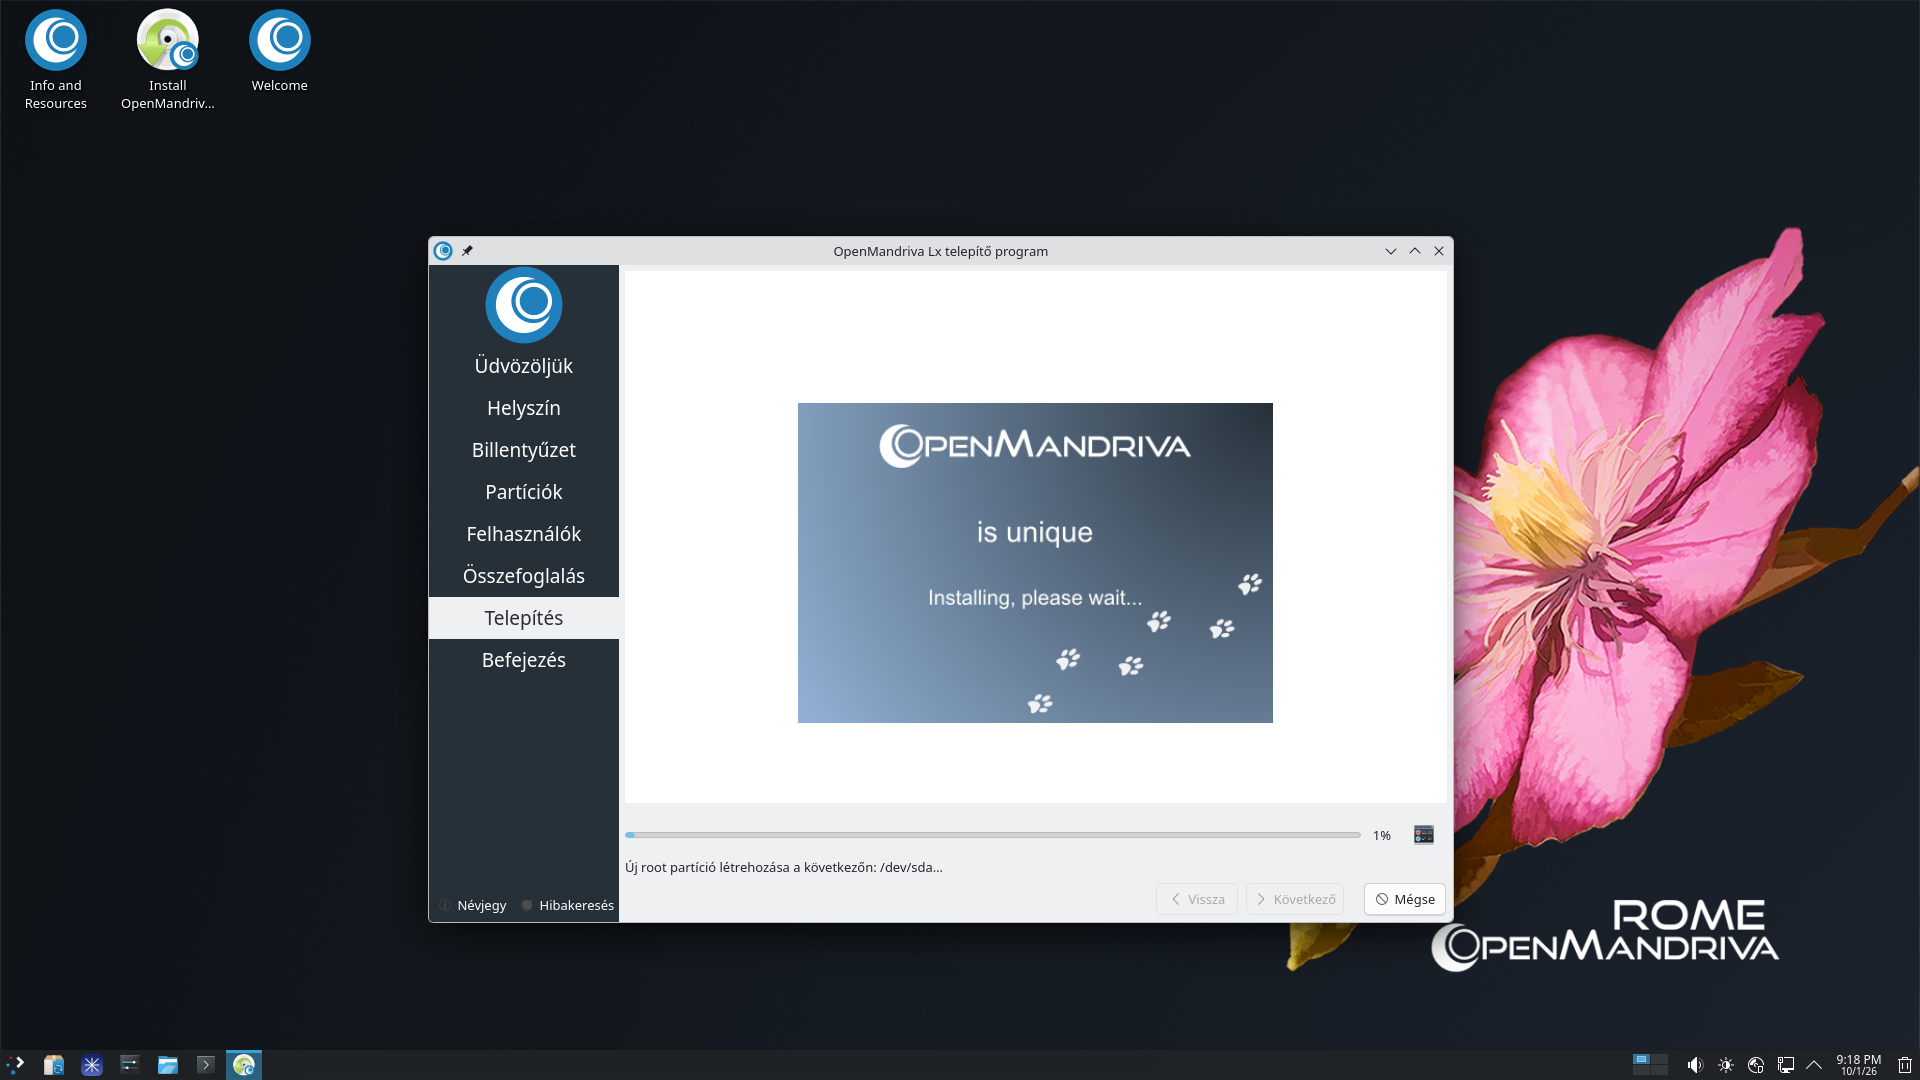This screenshot has height=1080, width=1920.
Task: Click the OpenMandriva logo in installer sidebar
Action: pos(524,305)
